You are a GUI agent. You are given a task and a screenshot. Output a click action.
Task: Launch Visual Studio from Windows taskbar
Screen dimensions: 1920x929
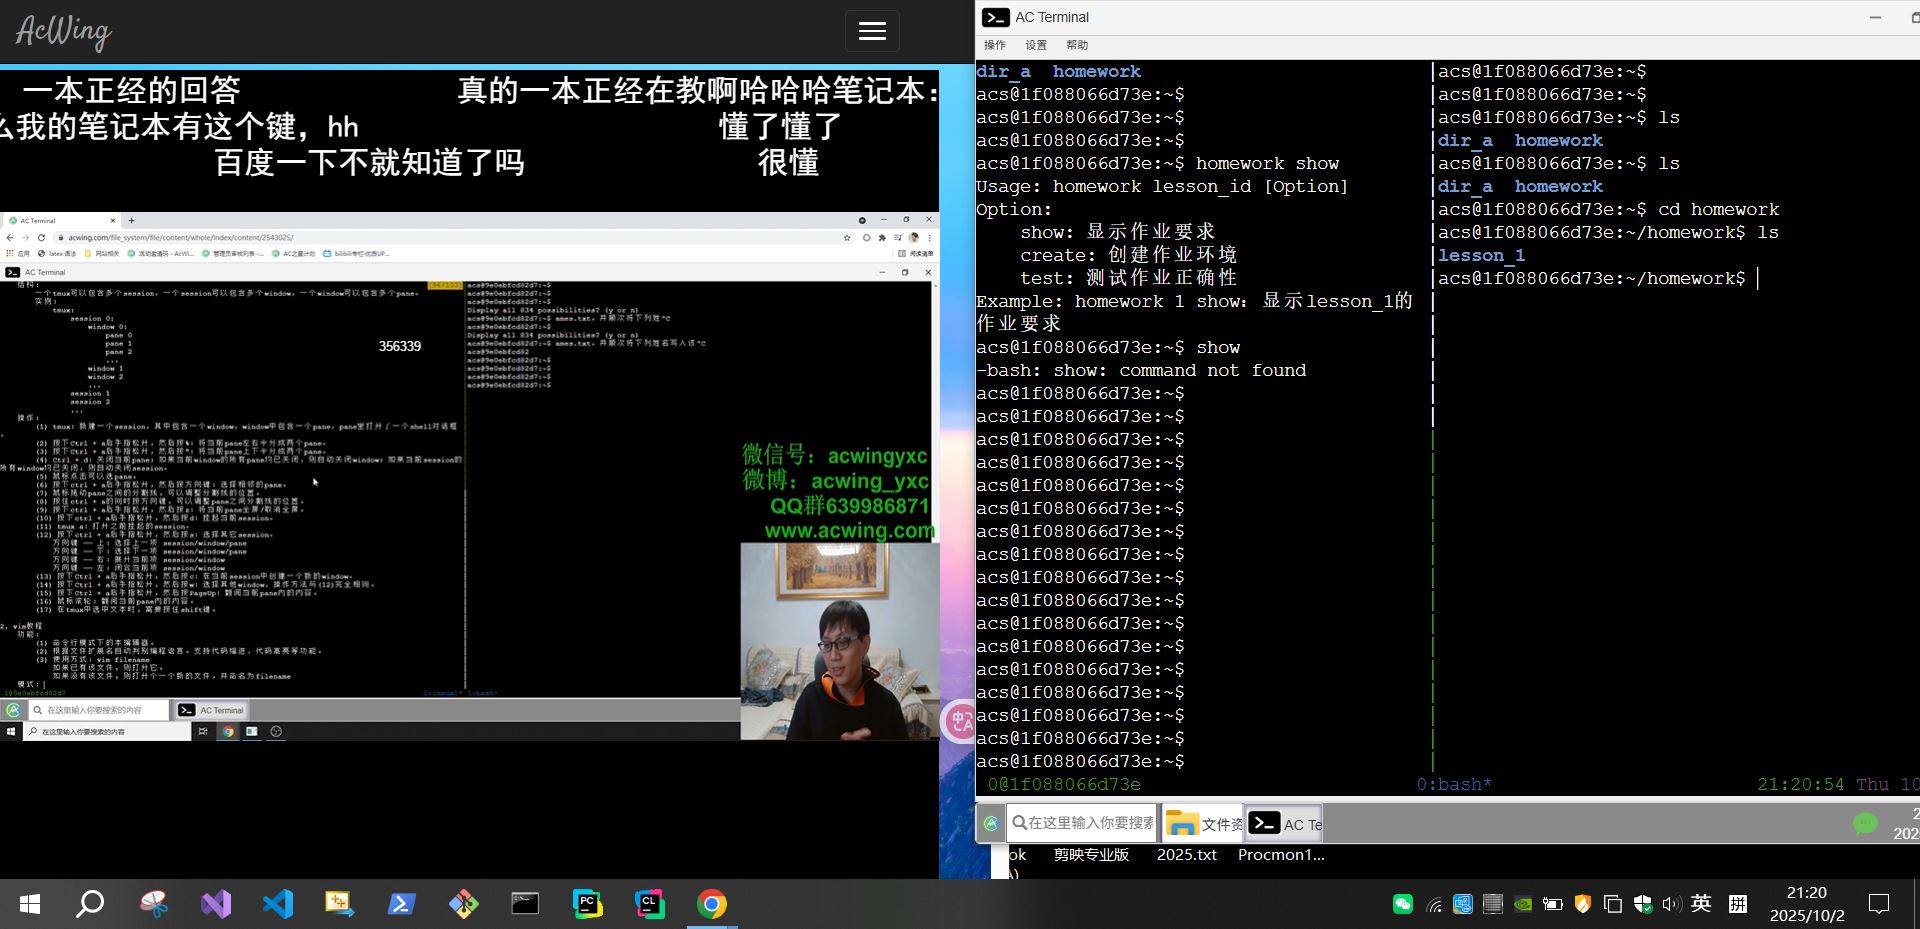216,904
